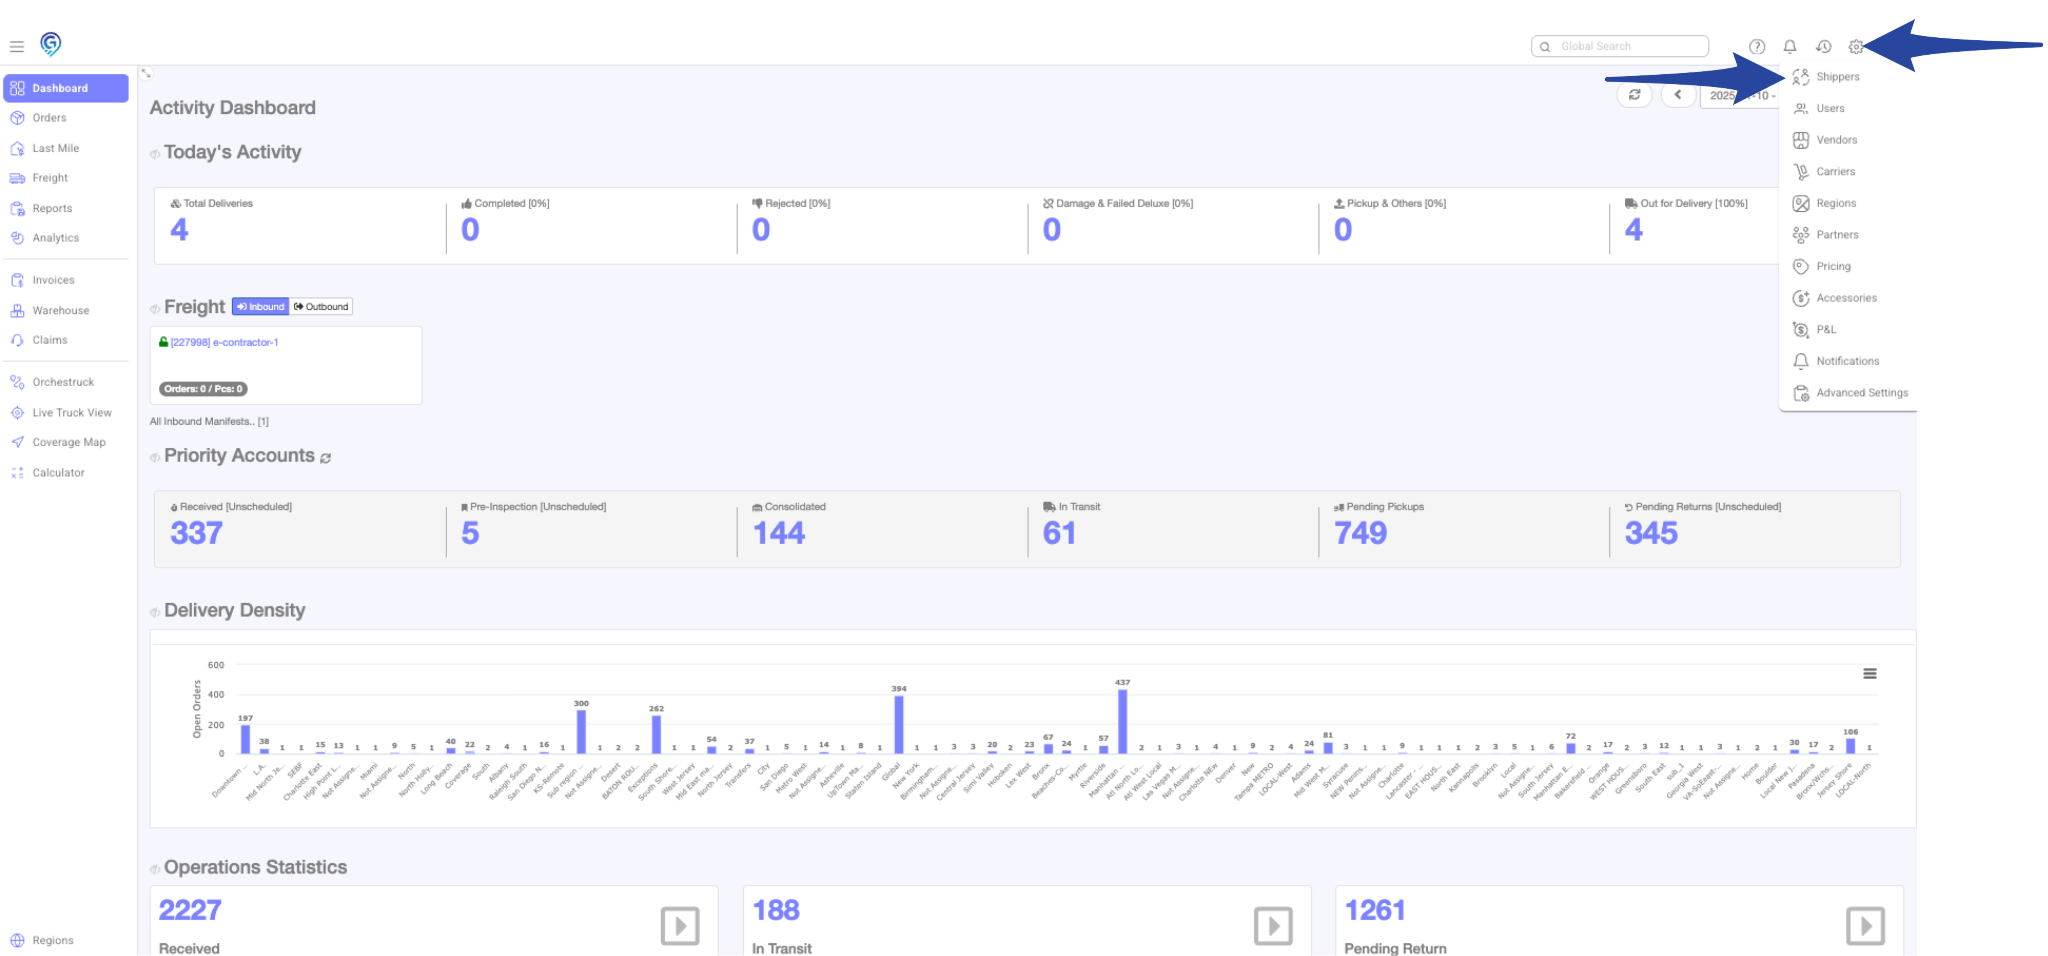Expand the In Transit statistics play arrow
This screenshot has height=956, width=2048.
1273,925
